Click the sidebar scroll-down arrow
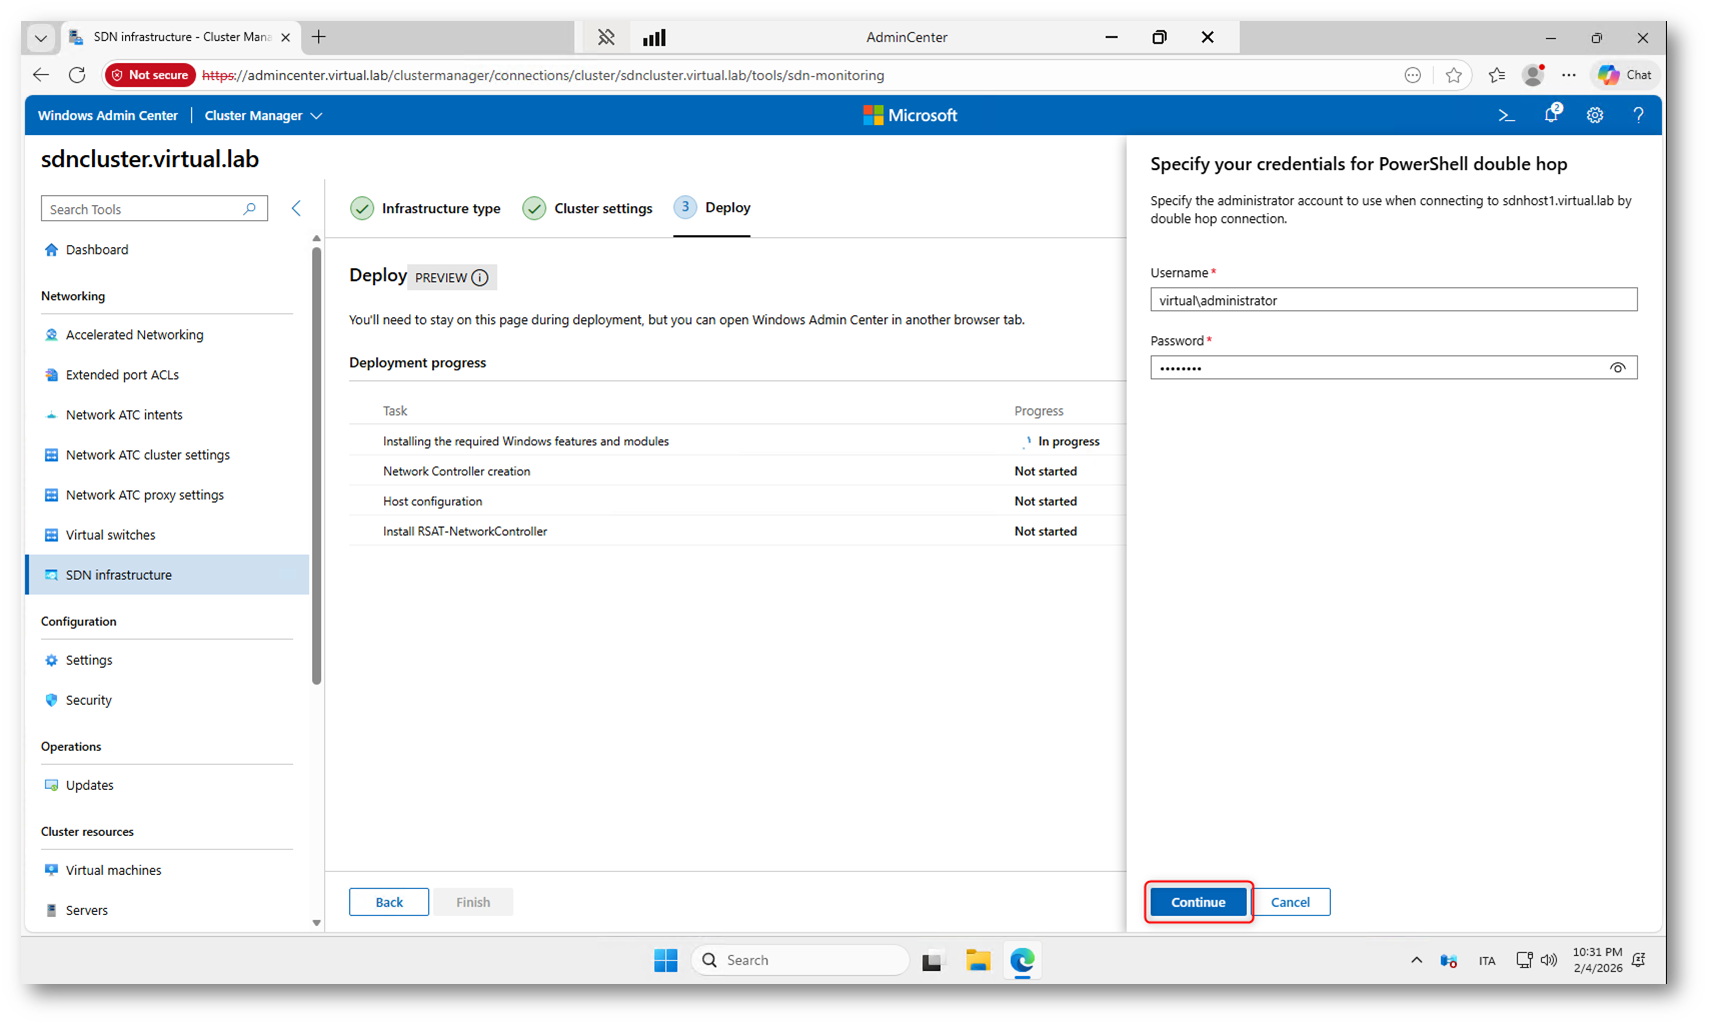The height and width of the screenshot is (1026, 1709). (x=317, y=923)
